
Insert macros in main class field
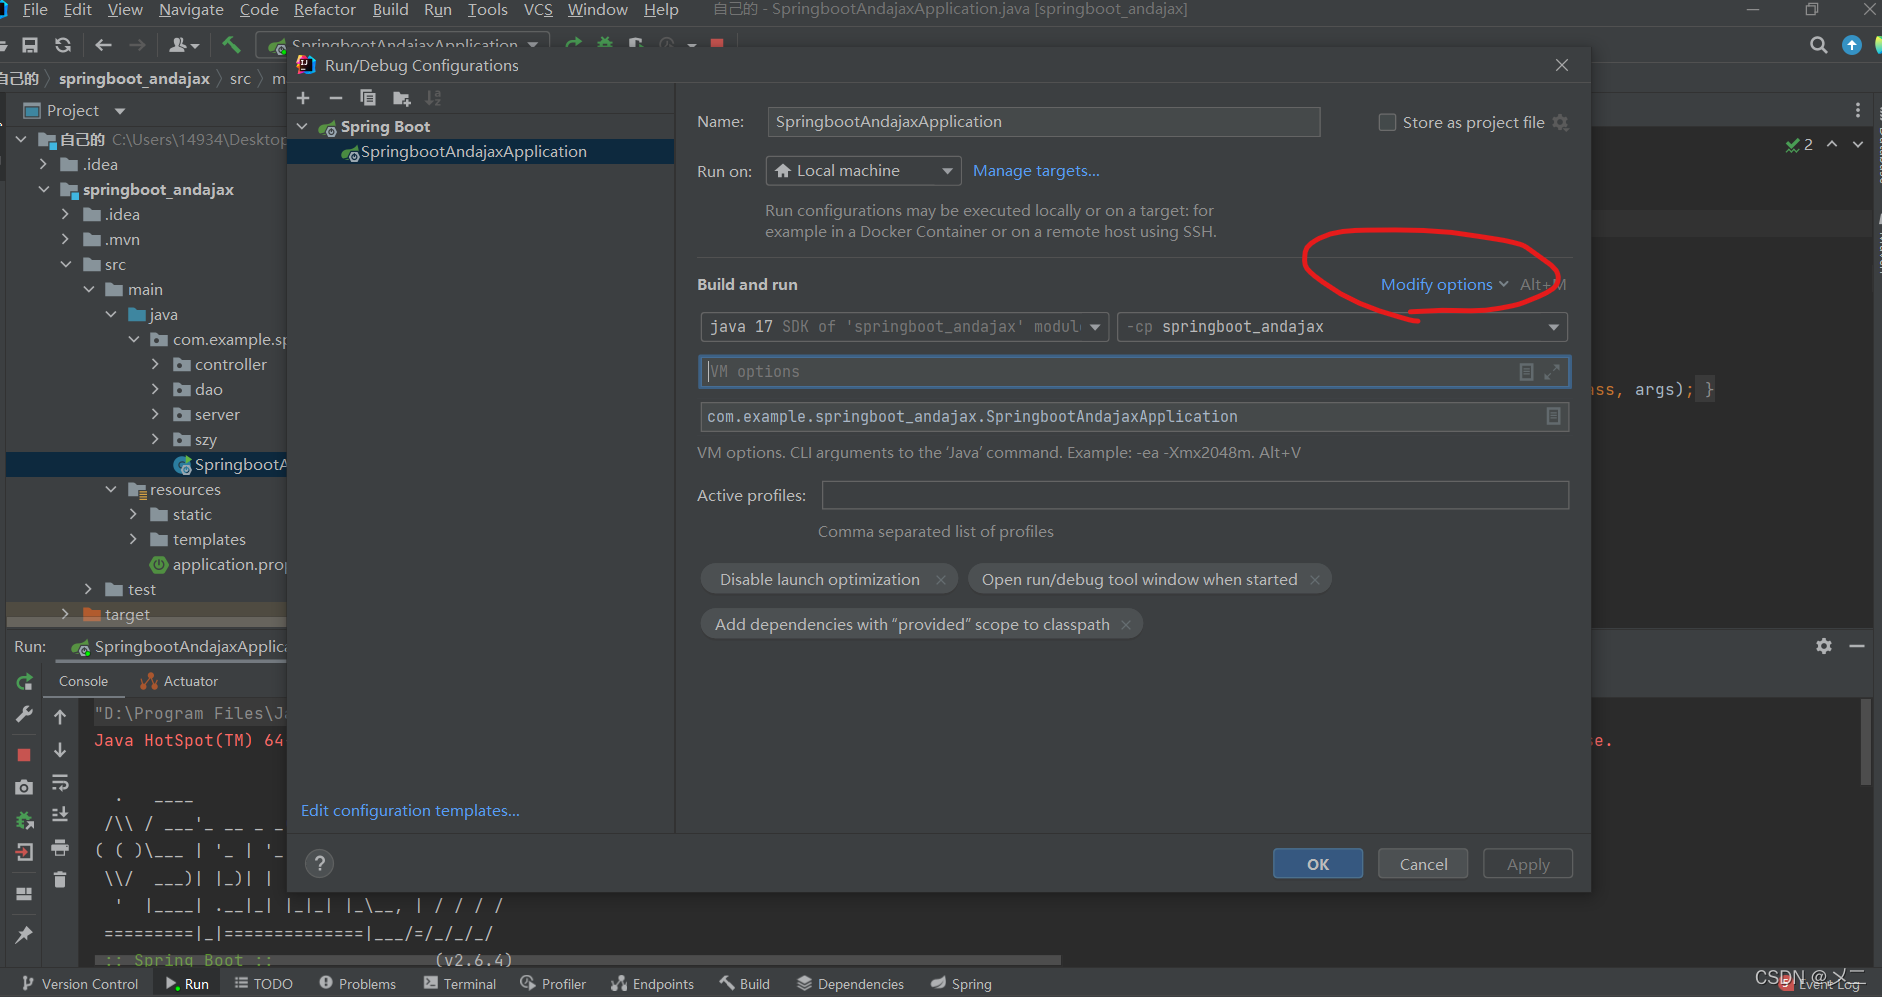point(1553,416)
